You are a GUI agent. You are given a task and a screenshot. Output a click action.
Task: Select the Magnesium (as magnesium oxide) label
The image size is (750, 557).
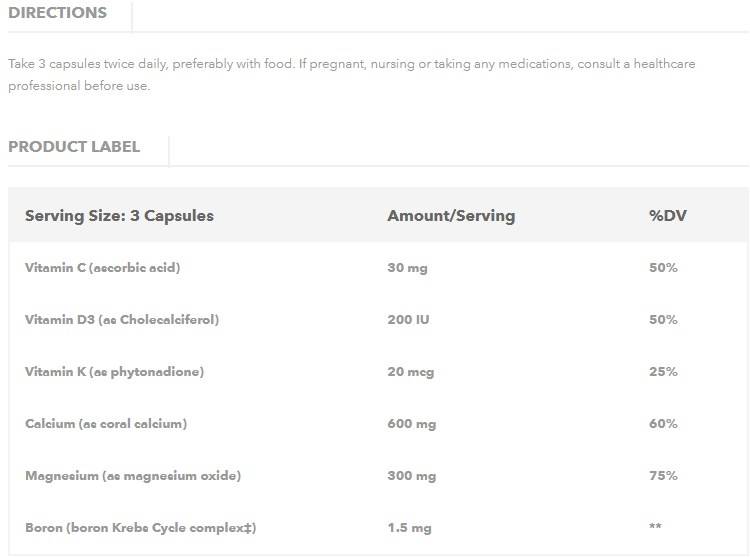tap(133, 475)
